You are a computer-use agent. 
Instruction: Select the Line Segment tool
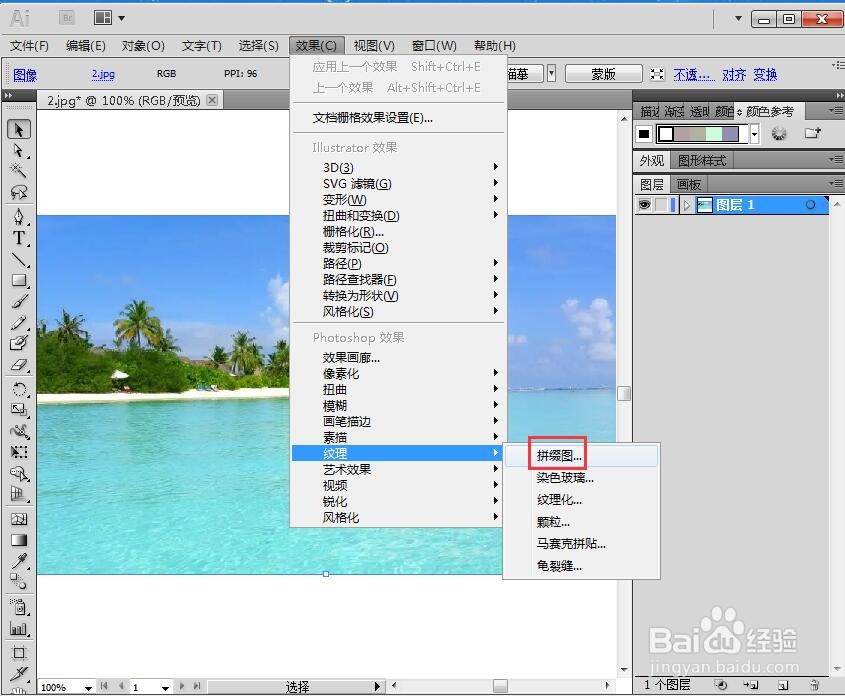click(x=19, y=259)
